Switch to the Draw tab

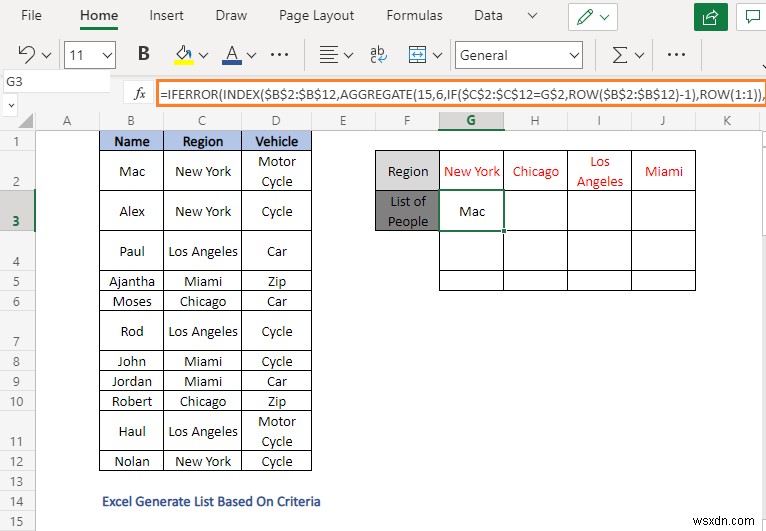pyautogui.click(x=231, y=16)
